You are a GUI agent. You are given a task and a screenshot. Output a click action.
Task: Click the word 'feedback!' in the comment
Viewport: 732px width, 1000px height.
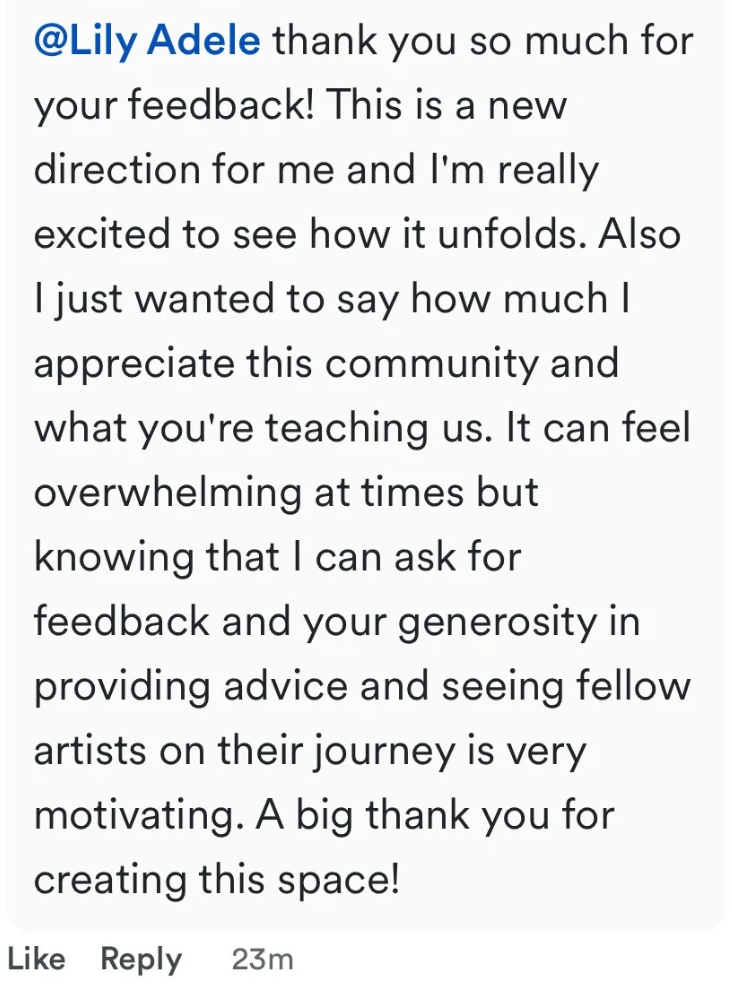click(221, 105)
